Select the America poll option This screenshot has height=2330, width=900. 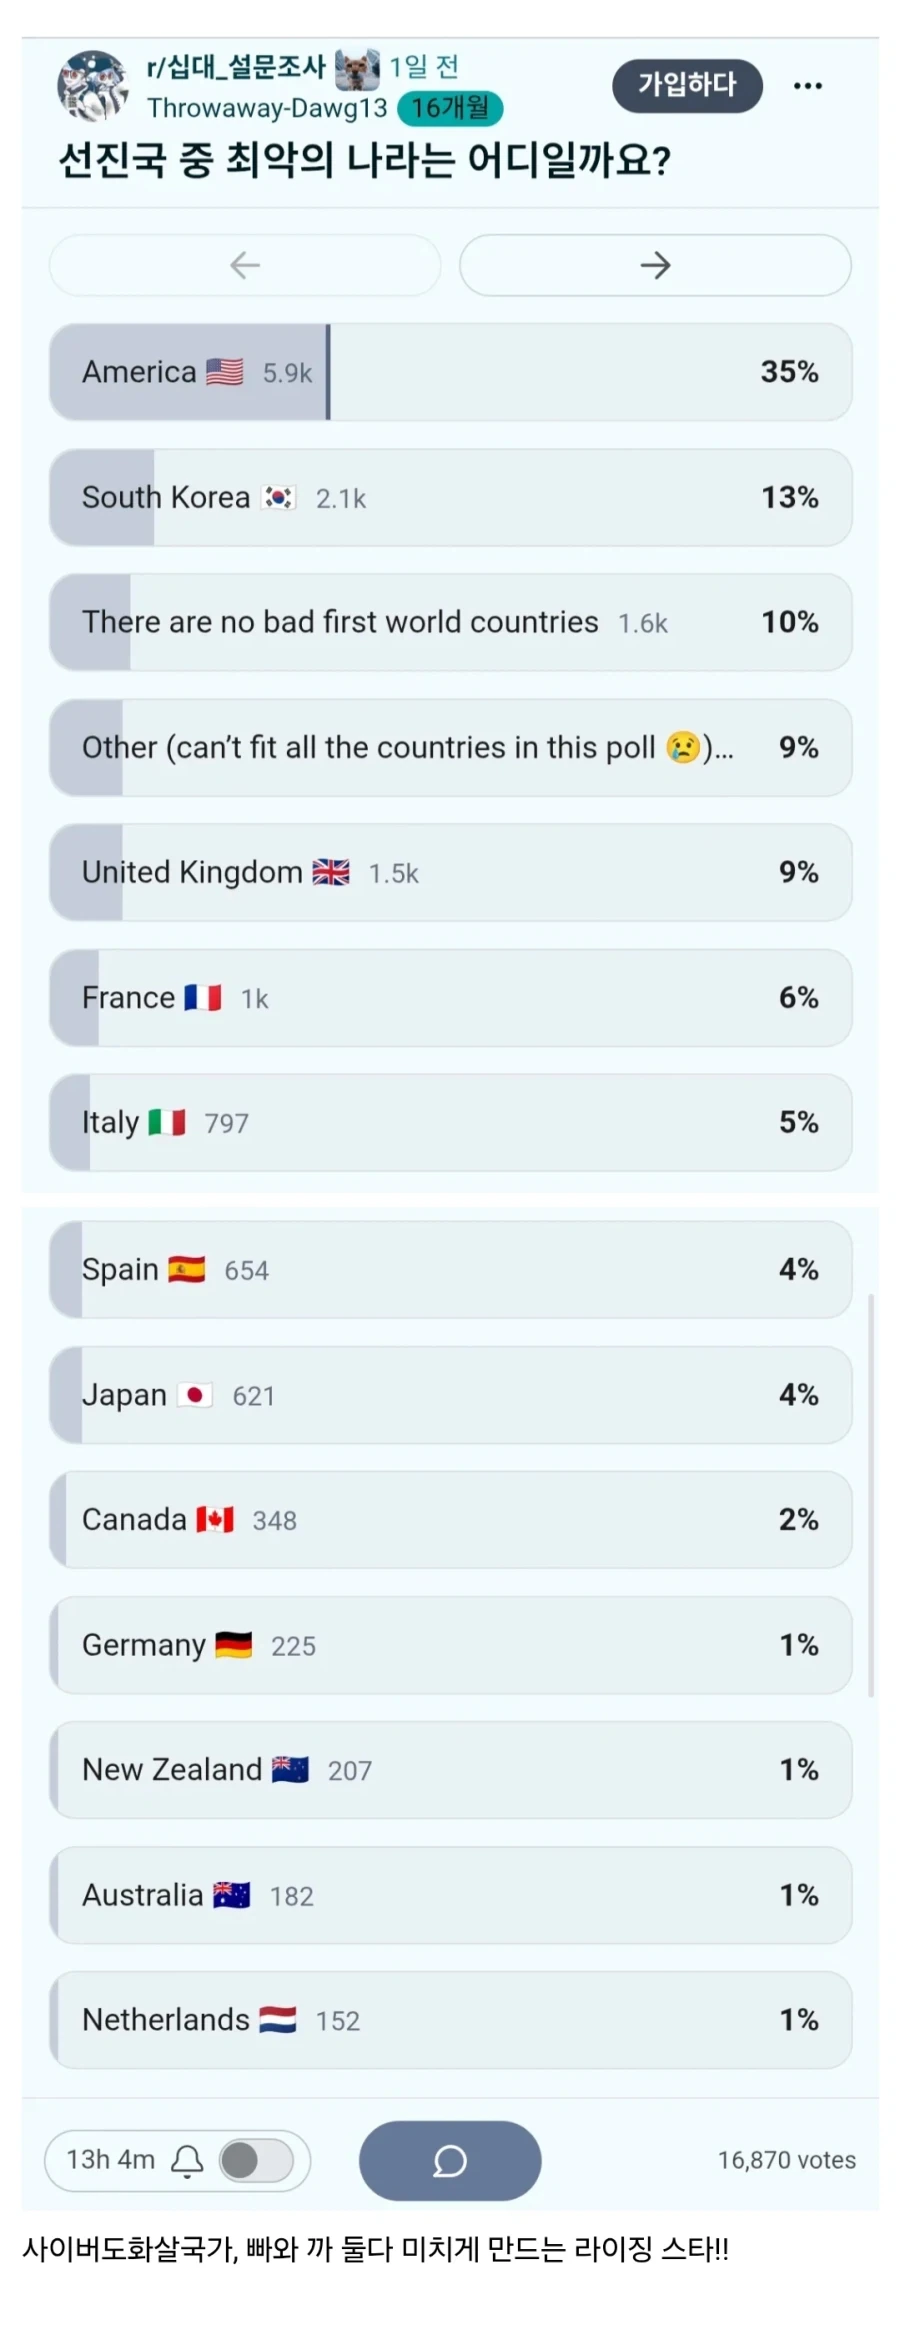pos(450,372)
